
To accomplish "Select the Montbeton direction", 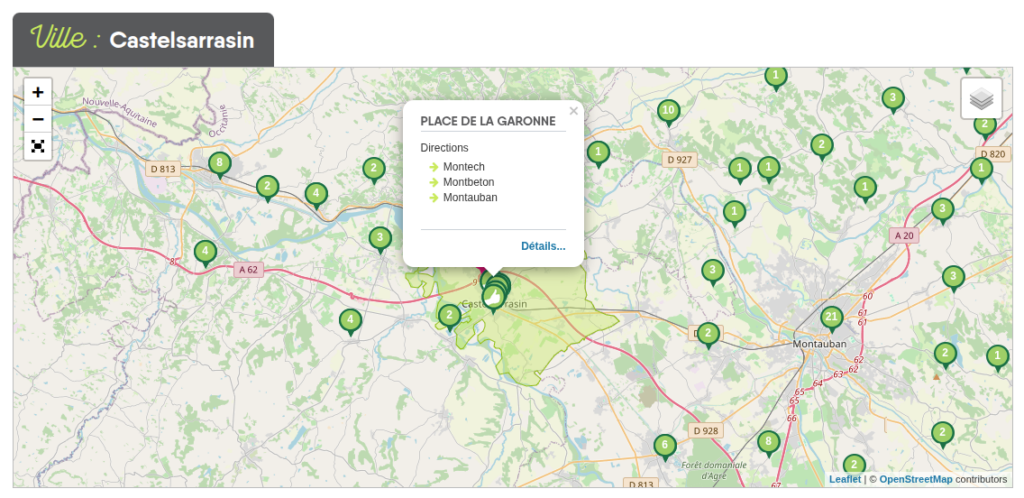I will coord(468,182).
